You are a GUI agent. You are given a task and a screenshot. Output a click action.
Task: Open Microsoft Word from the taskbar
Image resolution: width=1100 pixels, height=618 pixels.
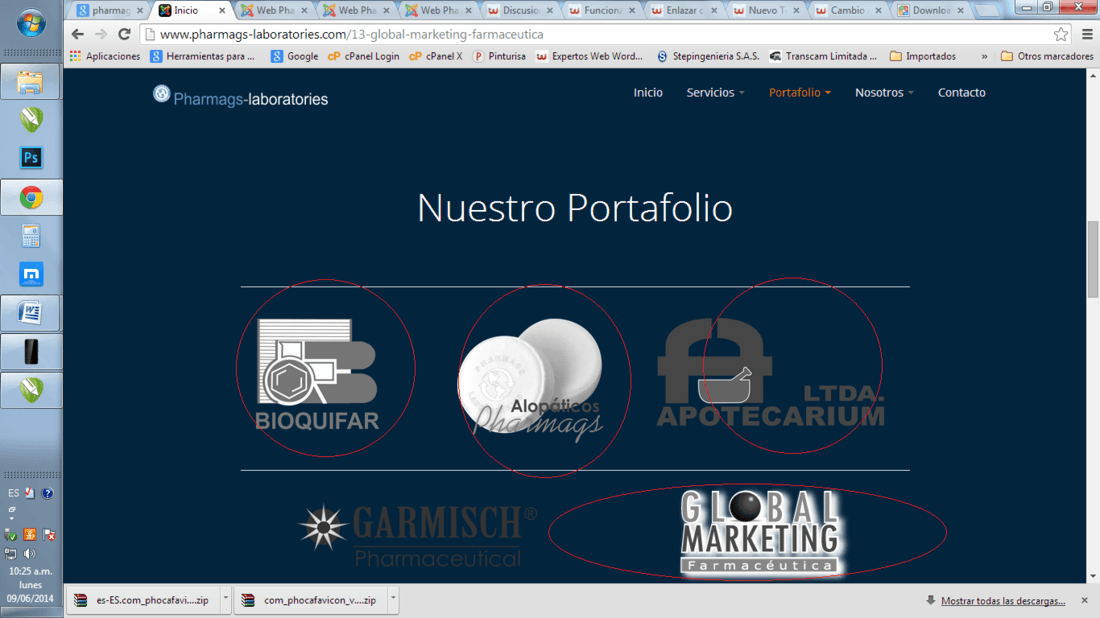tap(31, 313)
